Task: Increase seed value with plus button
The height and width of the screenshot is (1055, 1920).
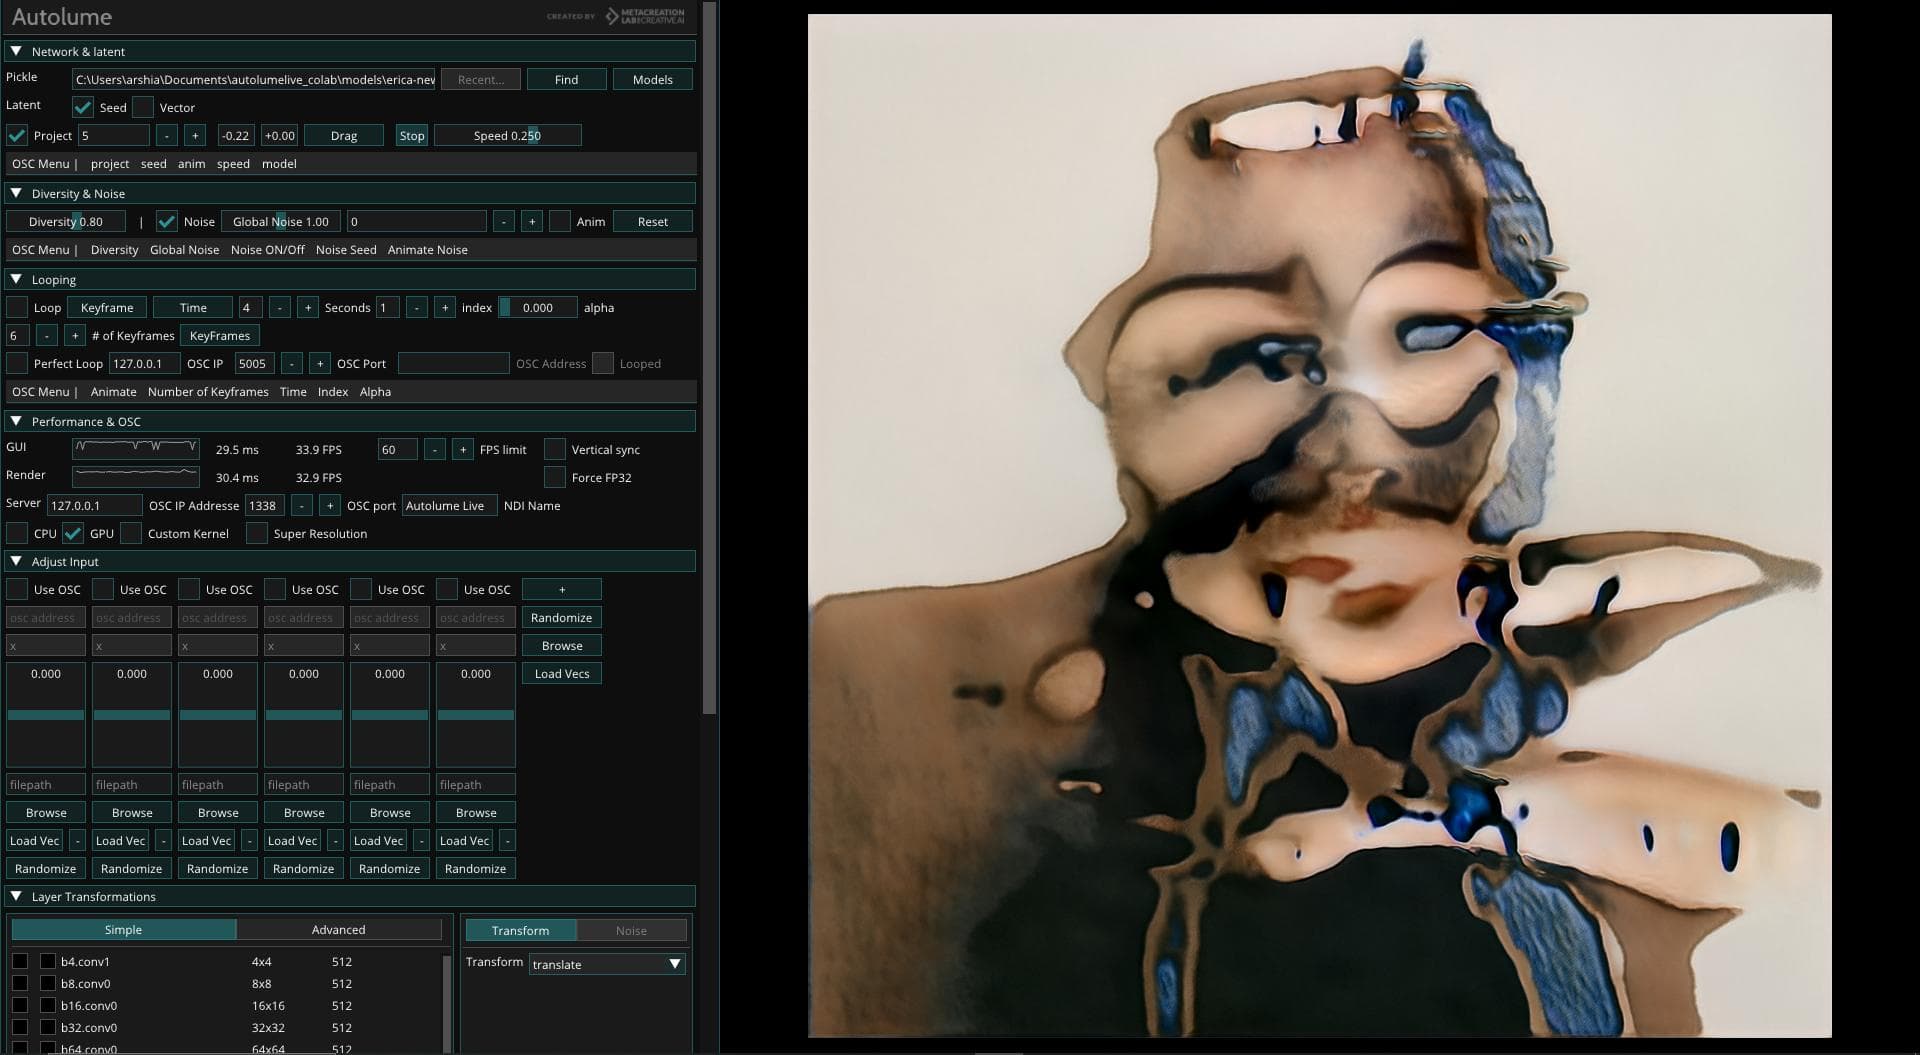Action: [195, 135]
